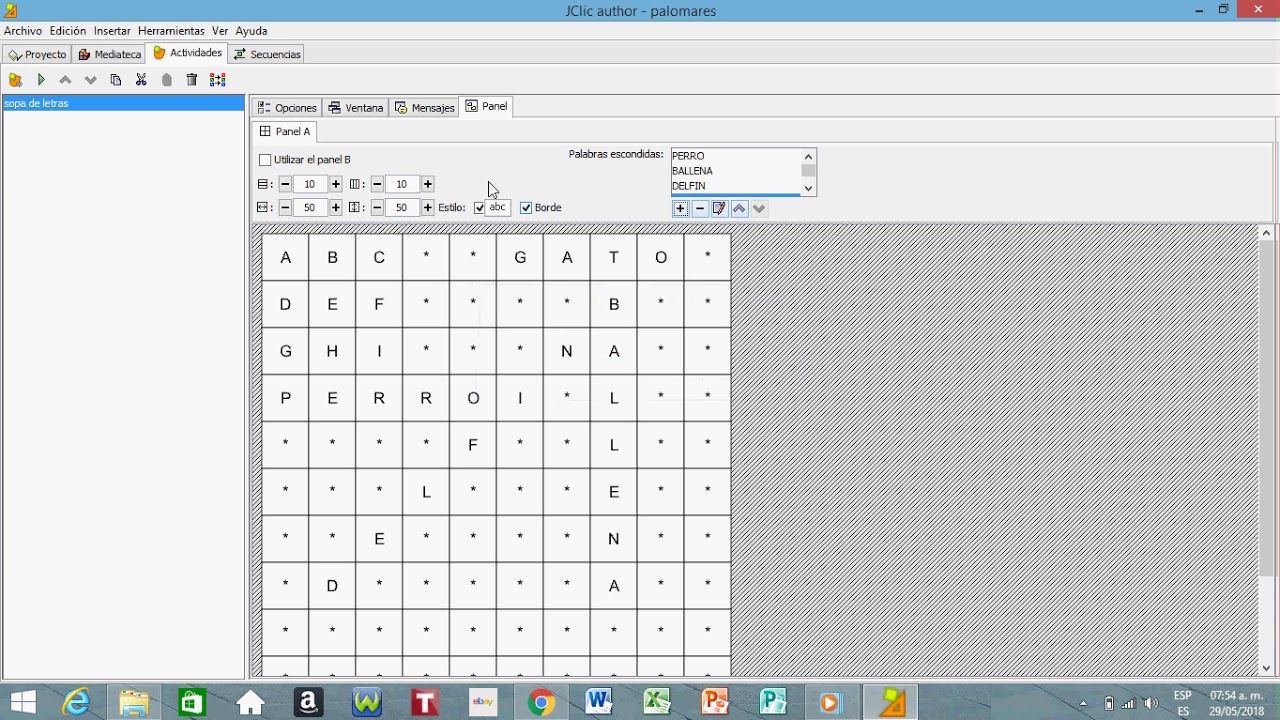Edit the selected hidden word
This screenshot has width=1280, height=720.
719,208
